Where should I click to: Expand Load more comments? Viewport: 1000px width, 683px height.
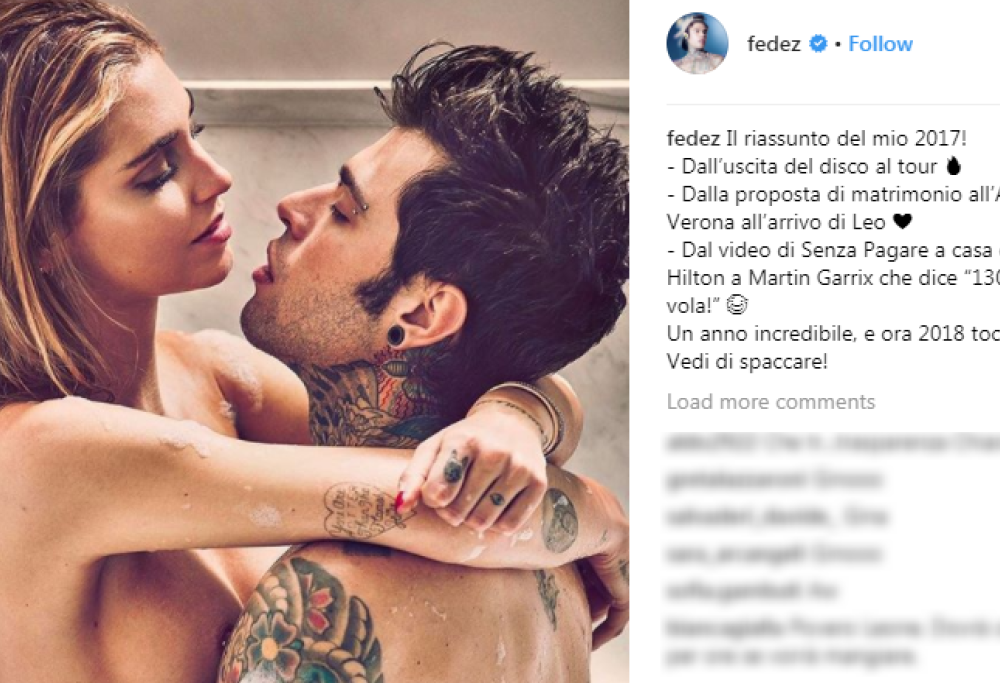[770, 402]
